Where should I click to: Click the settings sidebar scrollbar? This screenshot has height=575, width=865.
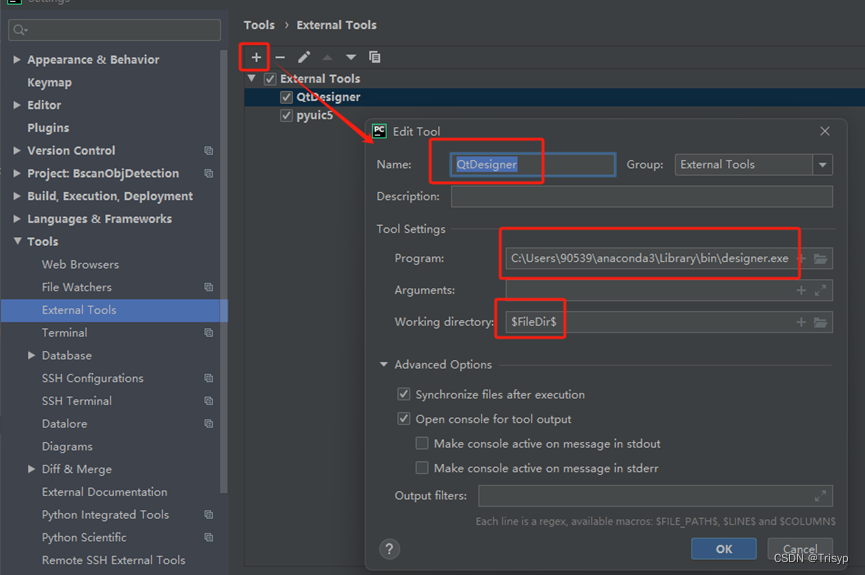(x=223, y=270)
